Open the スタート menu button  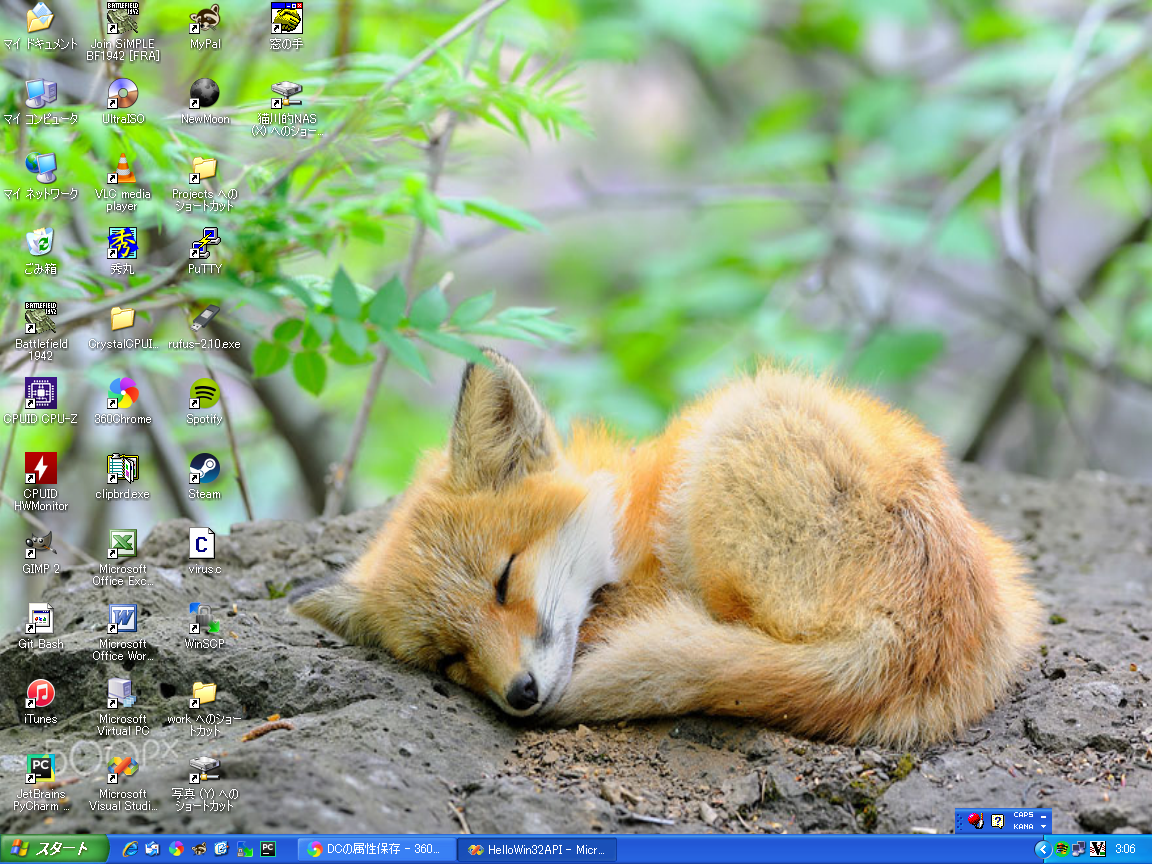[54, 849]
